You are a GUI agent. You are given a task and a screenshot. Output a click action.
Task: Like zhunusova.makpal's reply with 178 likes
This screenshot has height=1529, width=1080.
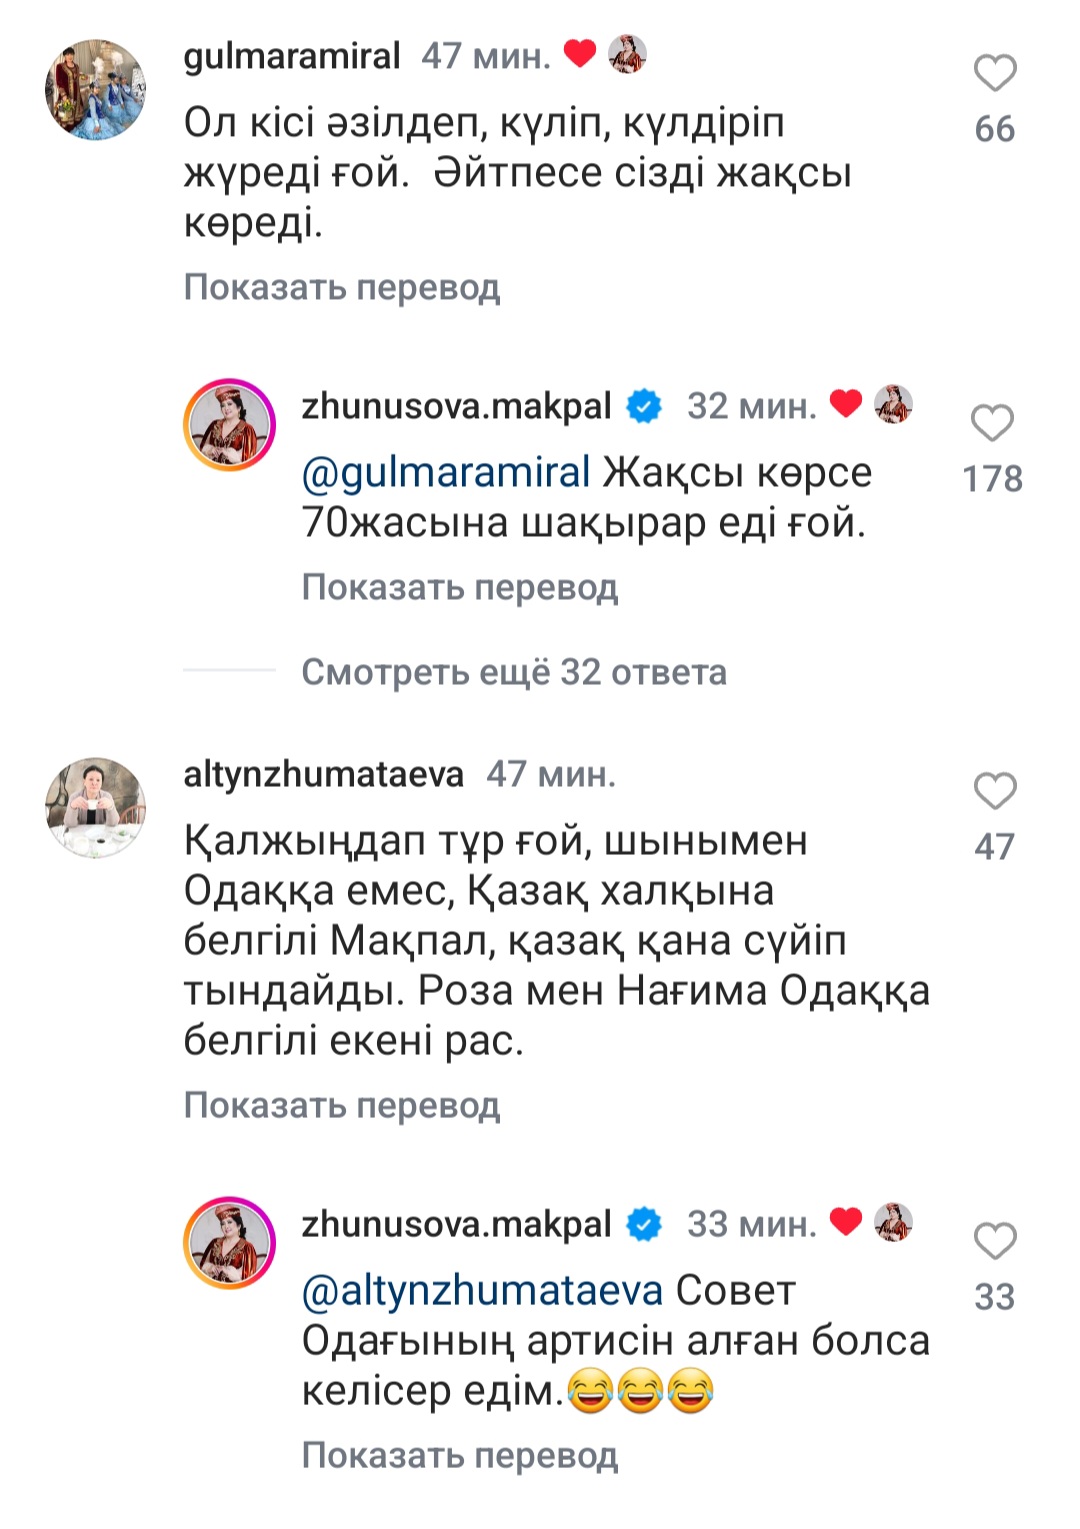[993, 424]
